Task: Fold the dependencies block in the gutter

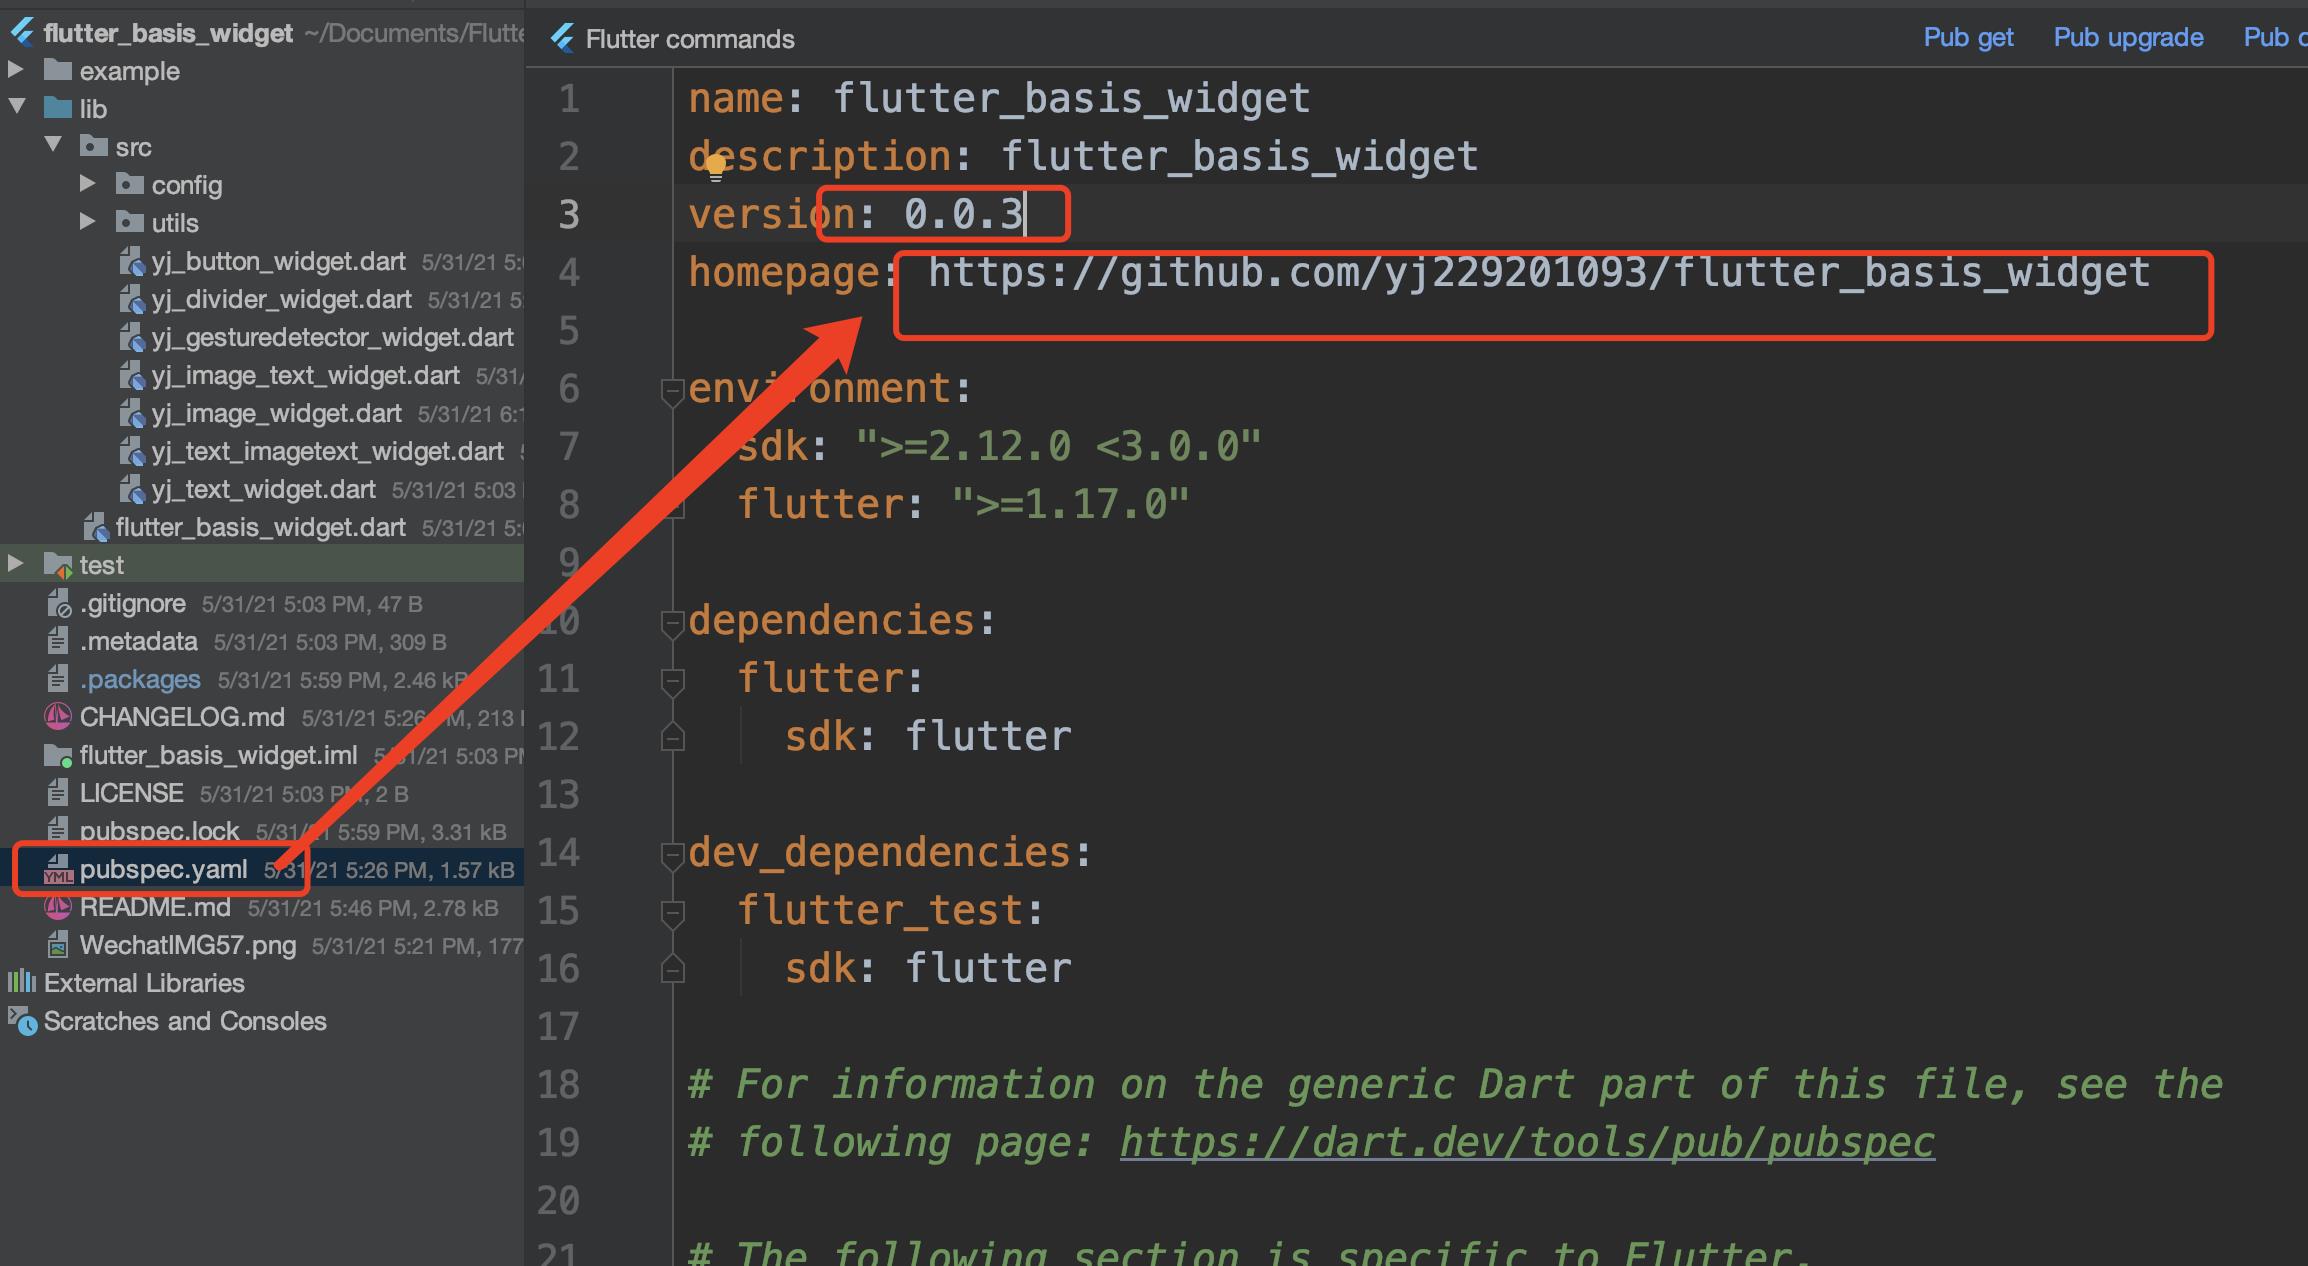Action: click(672, 624)
